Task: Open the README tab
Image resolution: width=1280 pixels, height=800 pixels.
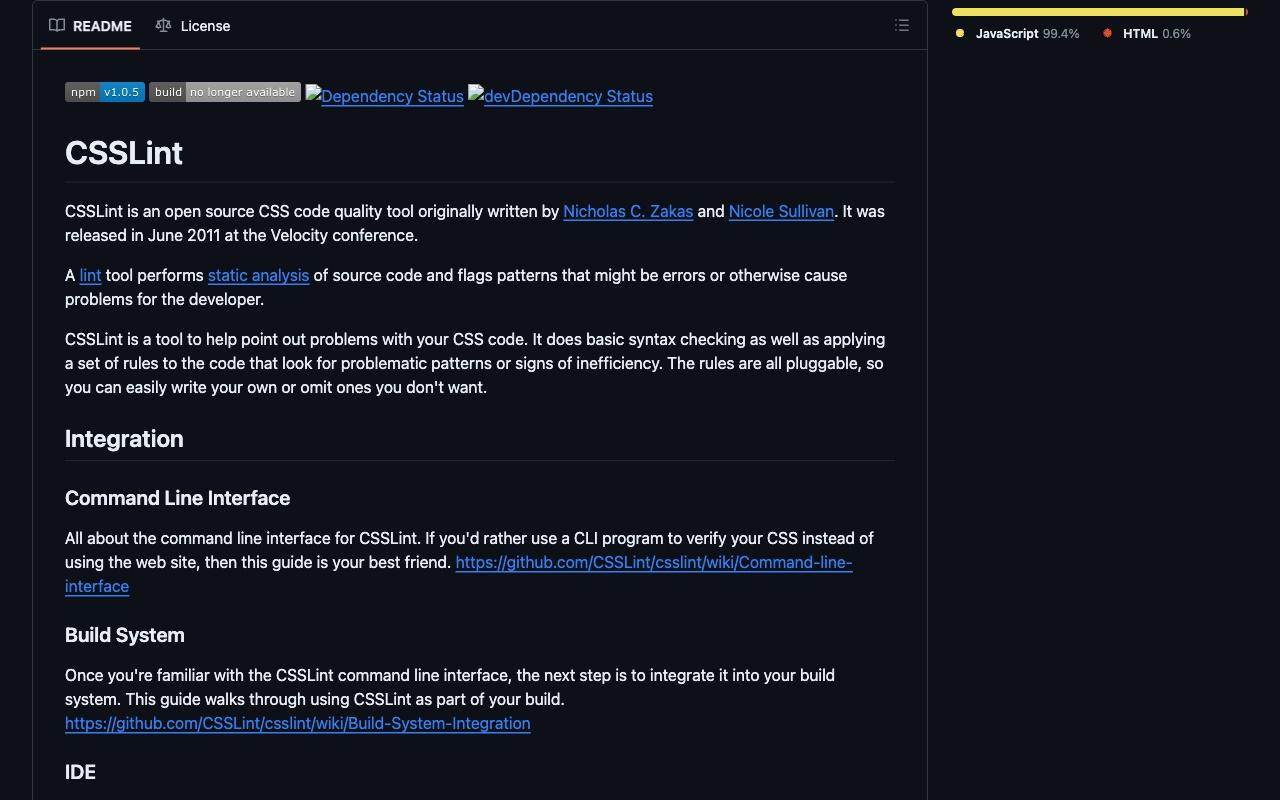Action: pos(90,26)
